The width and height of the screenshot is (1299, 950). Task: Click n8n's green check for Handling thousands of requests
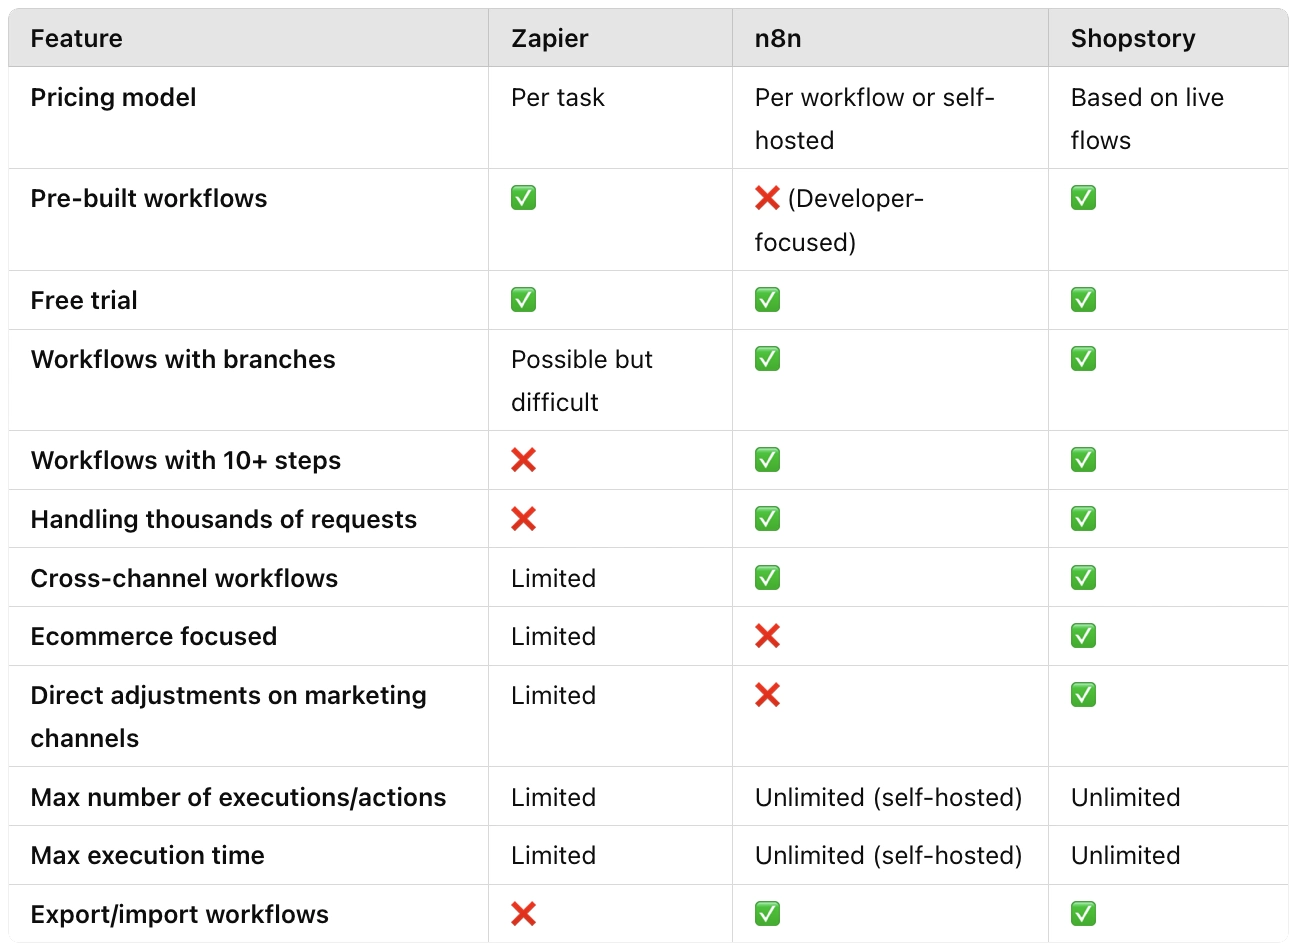[767, 519]
